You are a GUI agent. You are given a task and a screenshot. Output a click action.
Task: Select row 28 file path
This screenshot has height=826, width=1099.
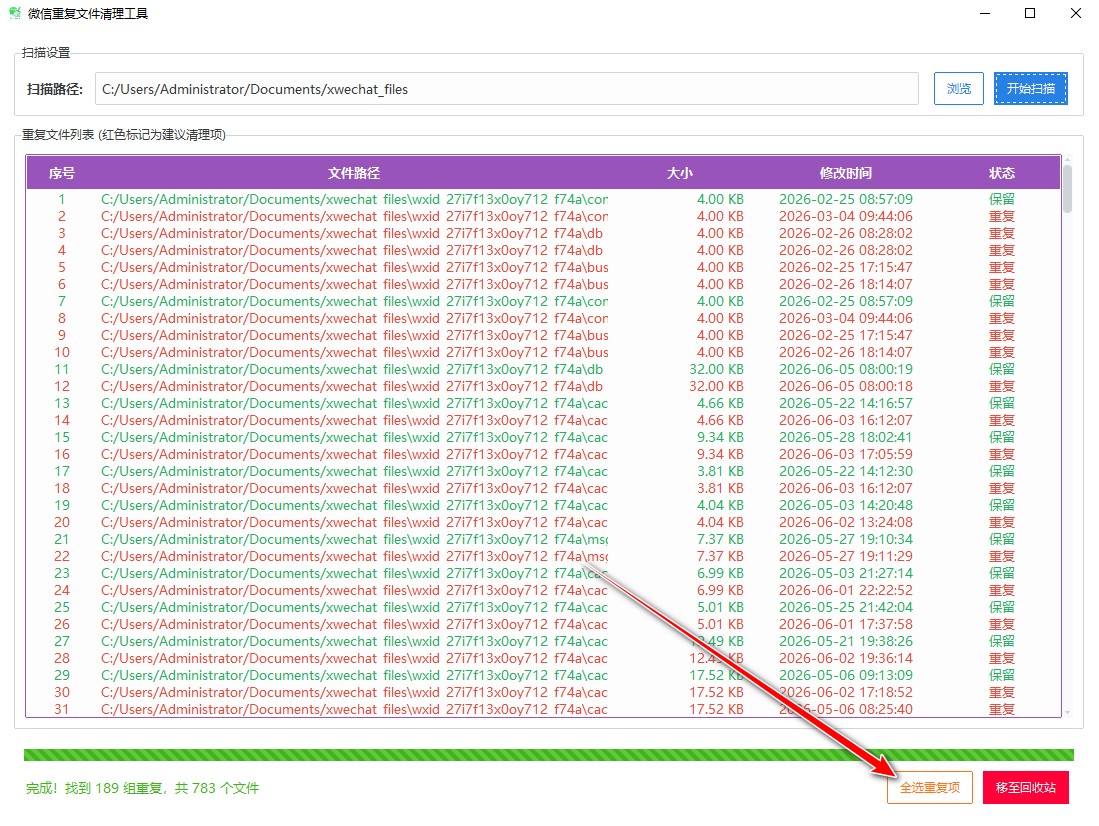tap(354, 658)
